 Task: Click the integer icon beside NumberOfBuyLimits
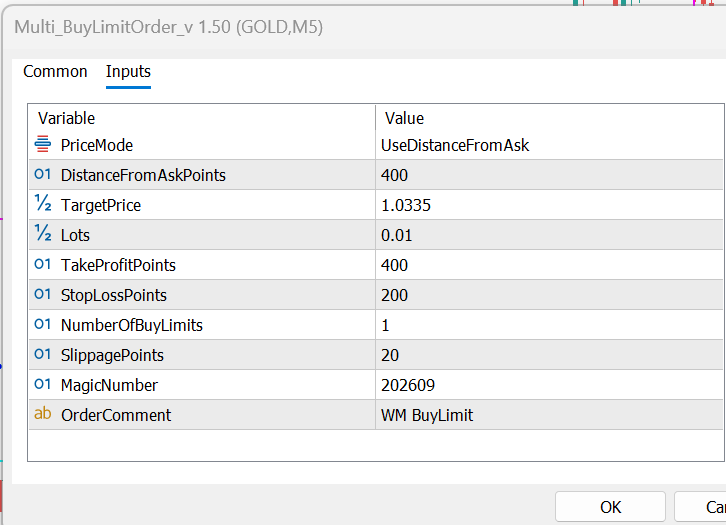click(43, 324)
